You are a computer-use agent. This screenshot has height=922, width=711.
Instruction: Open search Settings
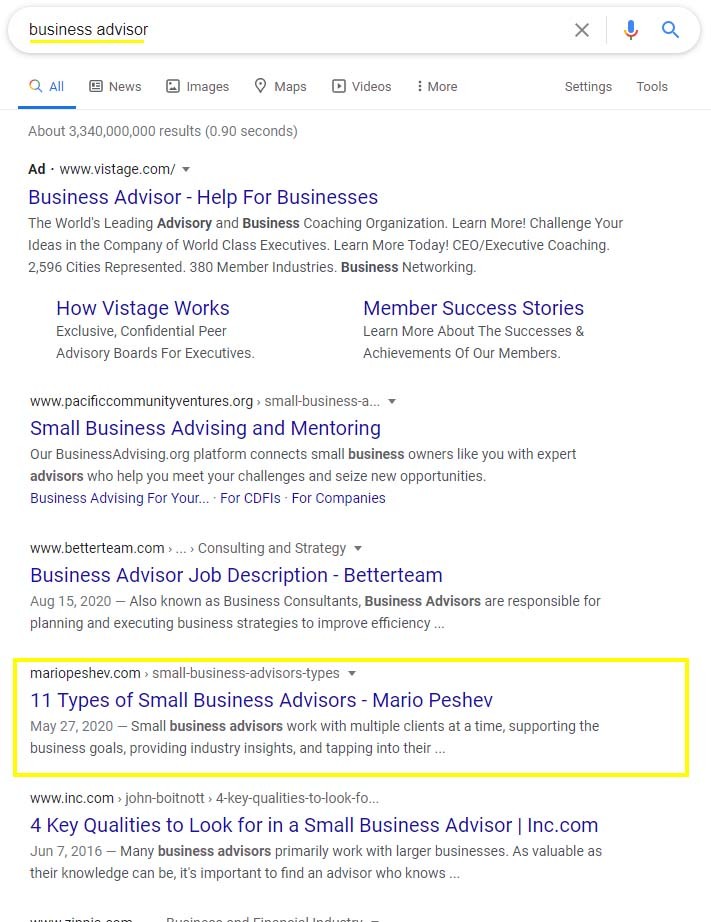pyautogui.click(x=588, y=86)
